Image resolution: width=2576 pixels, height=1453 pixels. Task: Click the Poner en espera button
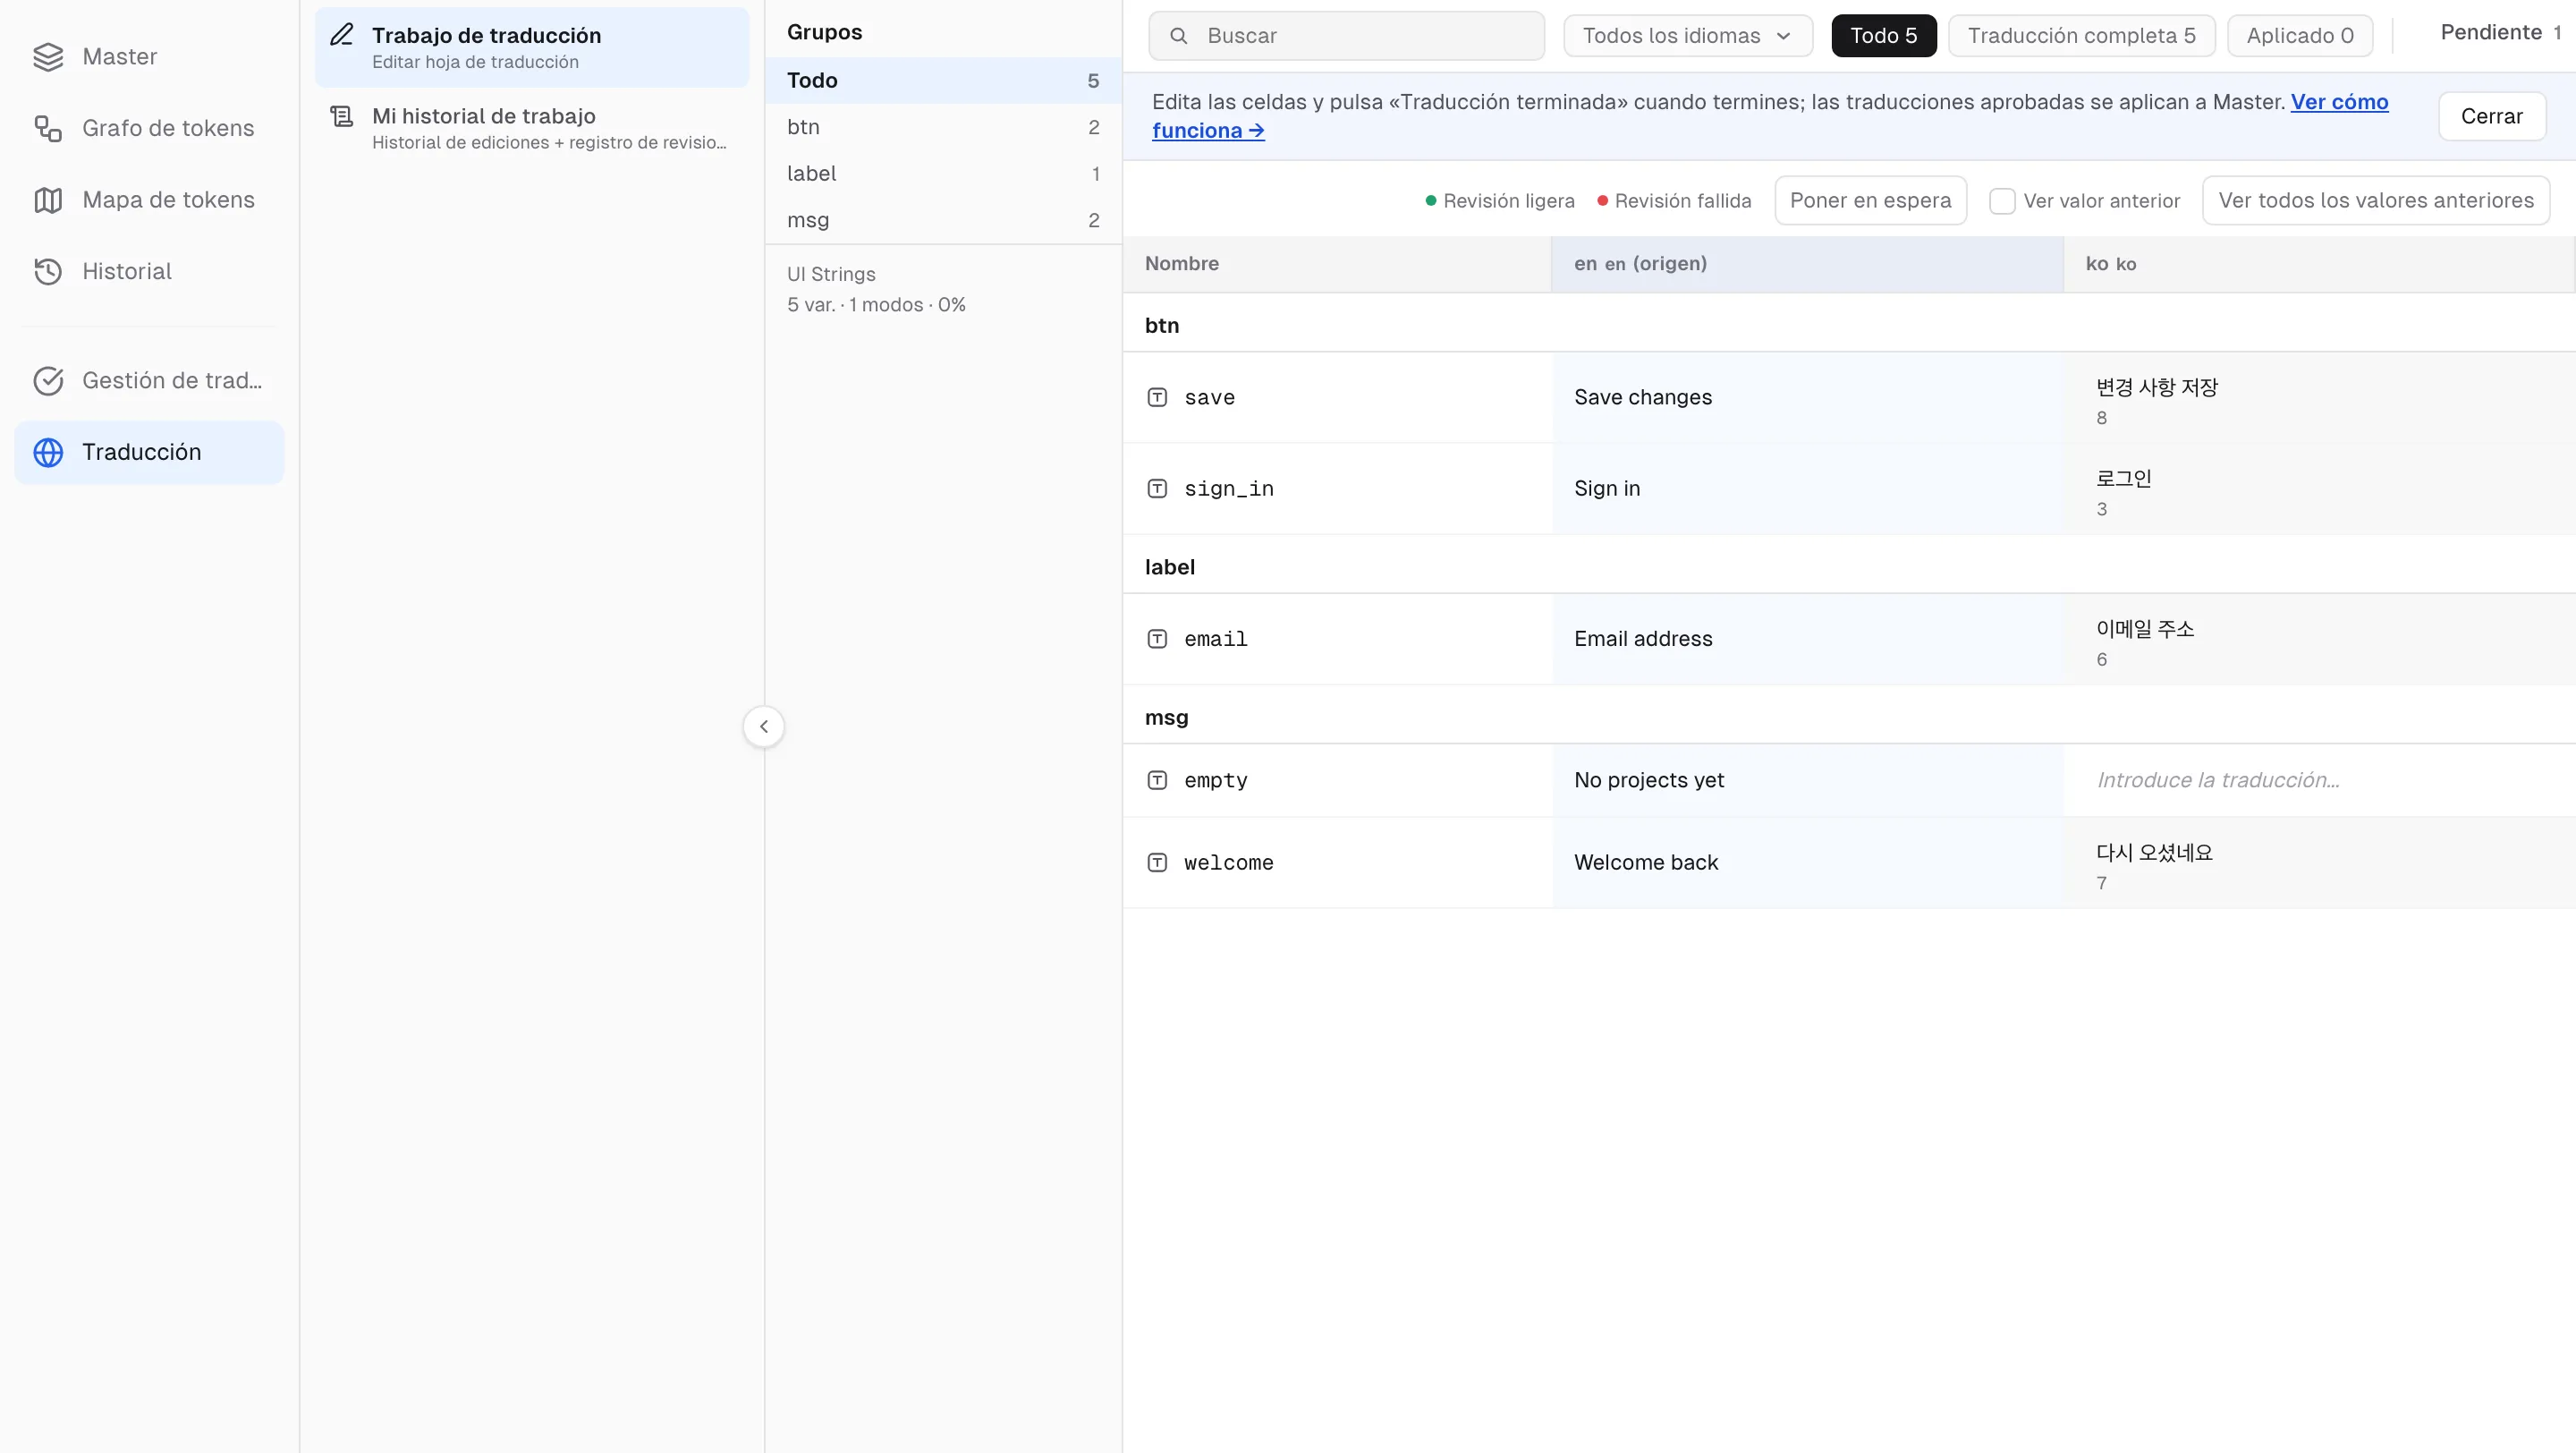click(x=1870, y=201)
